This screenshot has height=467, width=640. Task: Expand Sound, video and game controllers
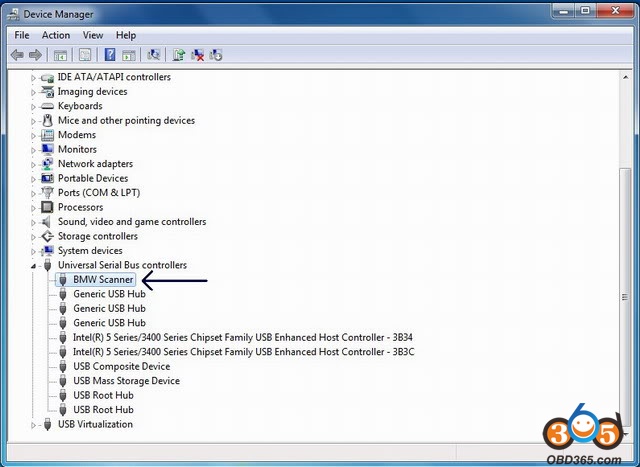click(33, 222)
